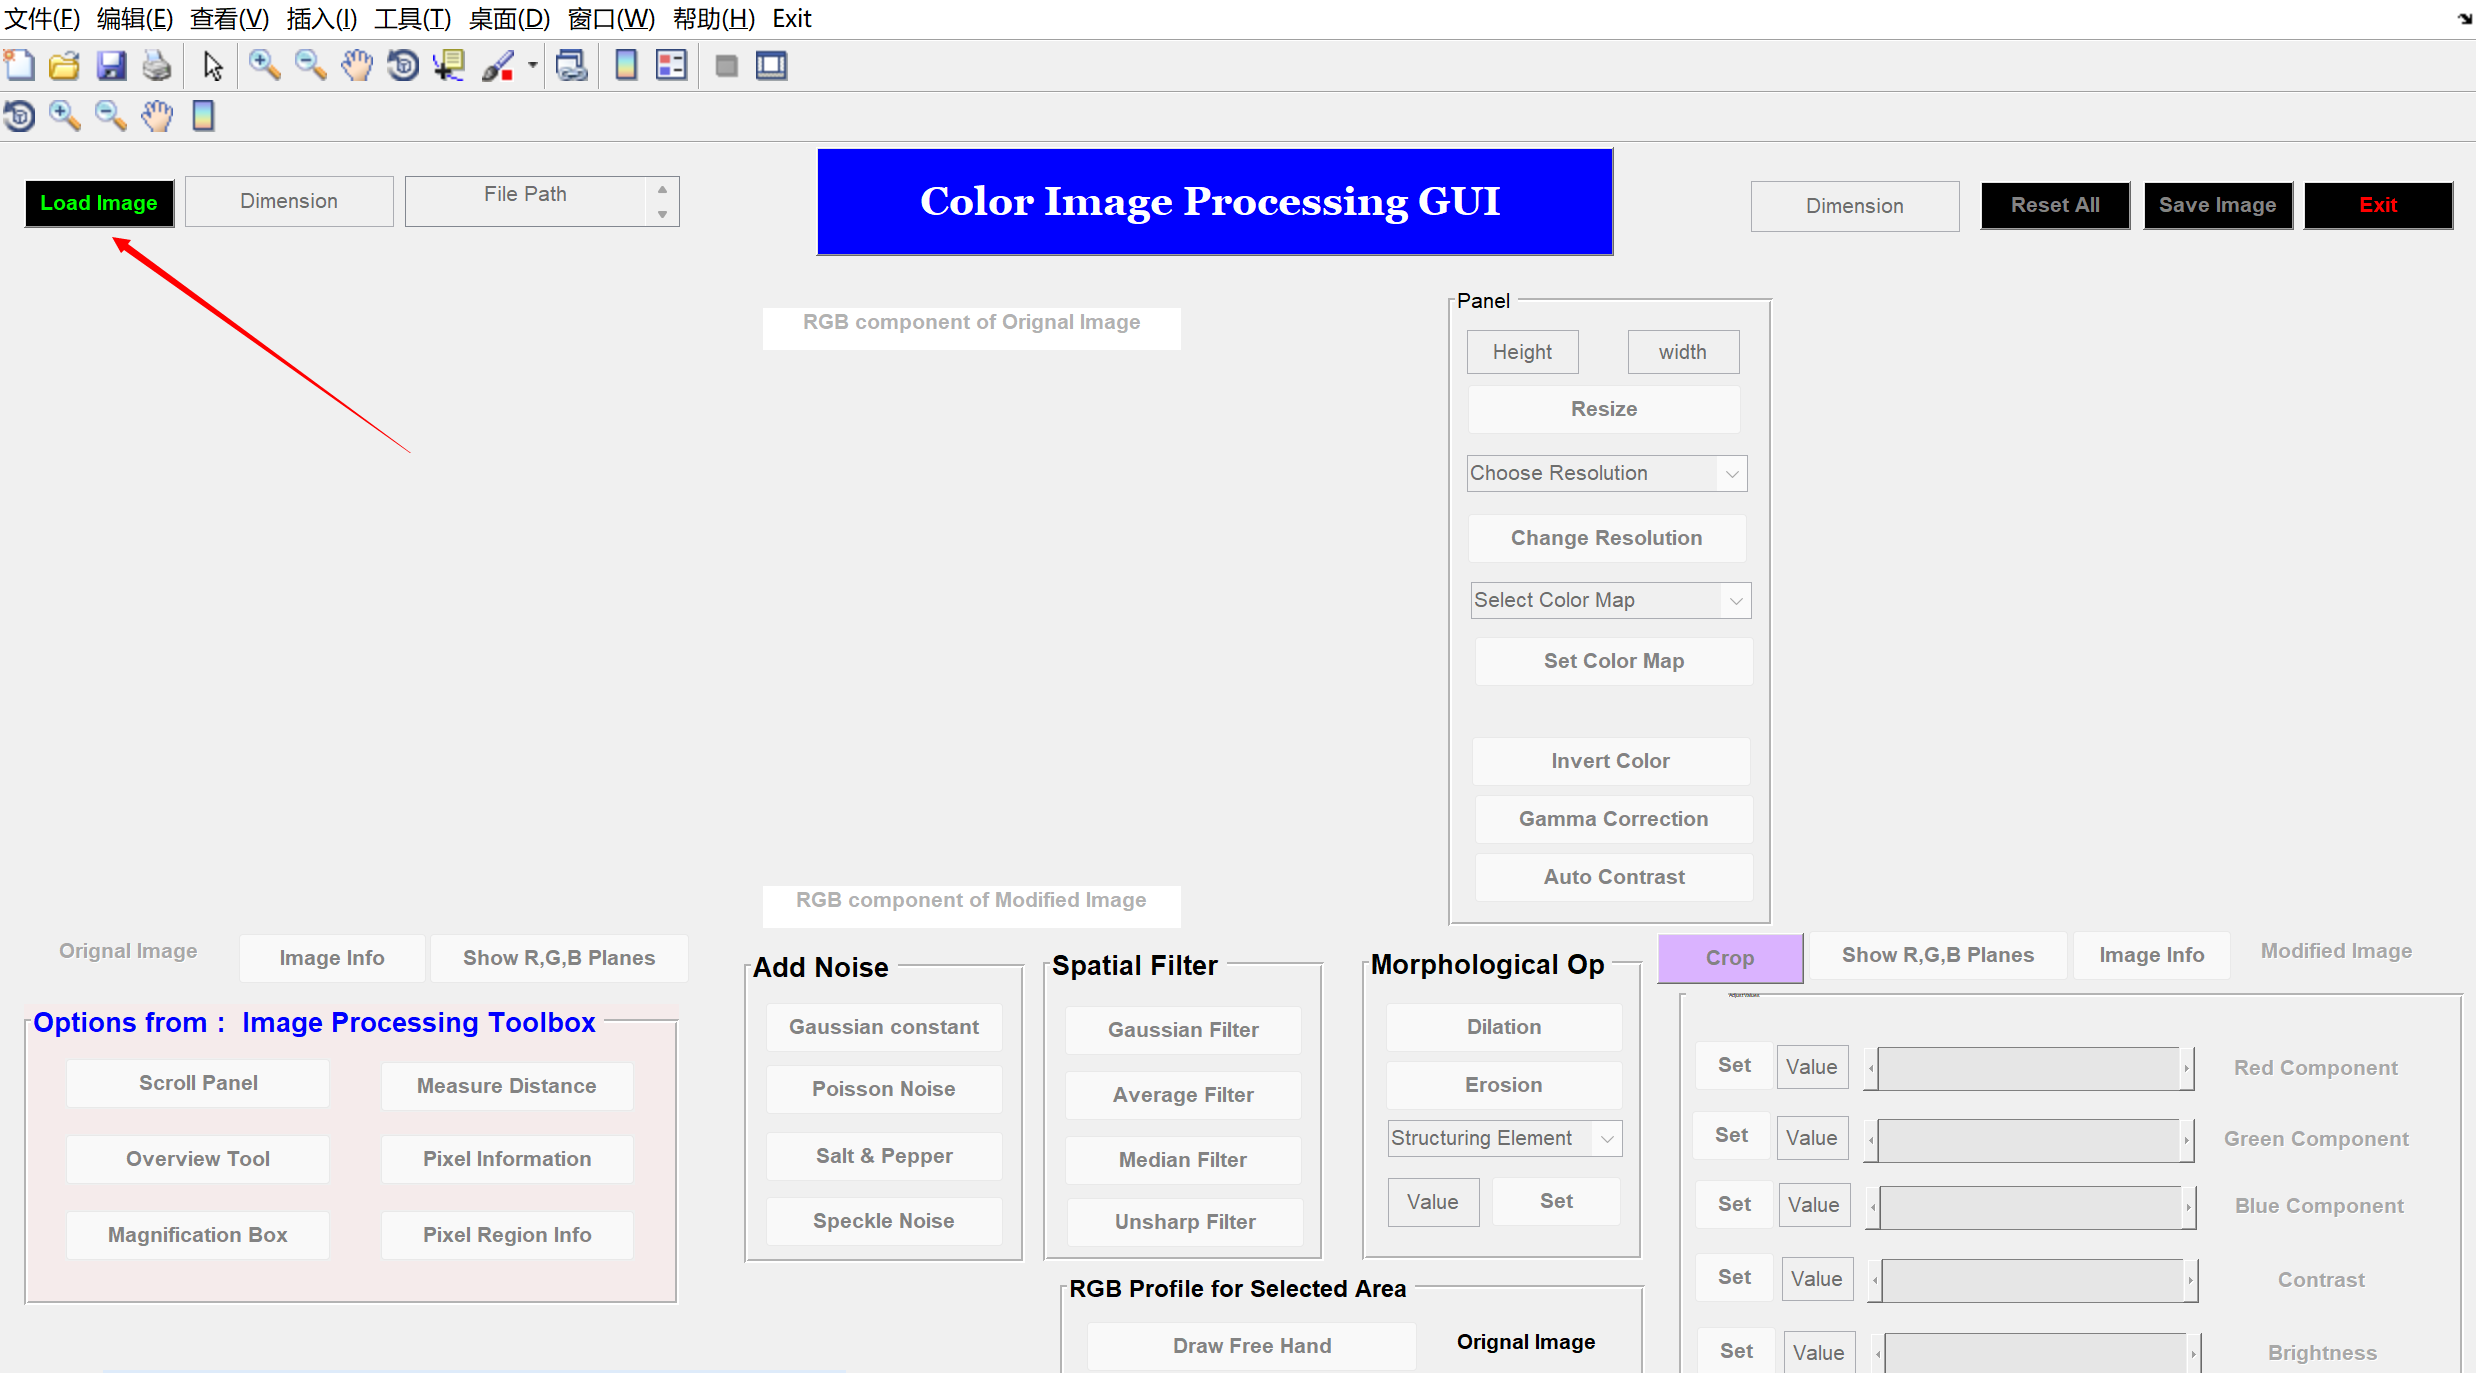Click the Open File folder icon
Viewport: 2476px width, 1373px height.
[65, 66]
